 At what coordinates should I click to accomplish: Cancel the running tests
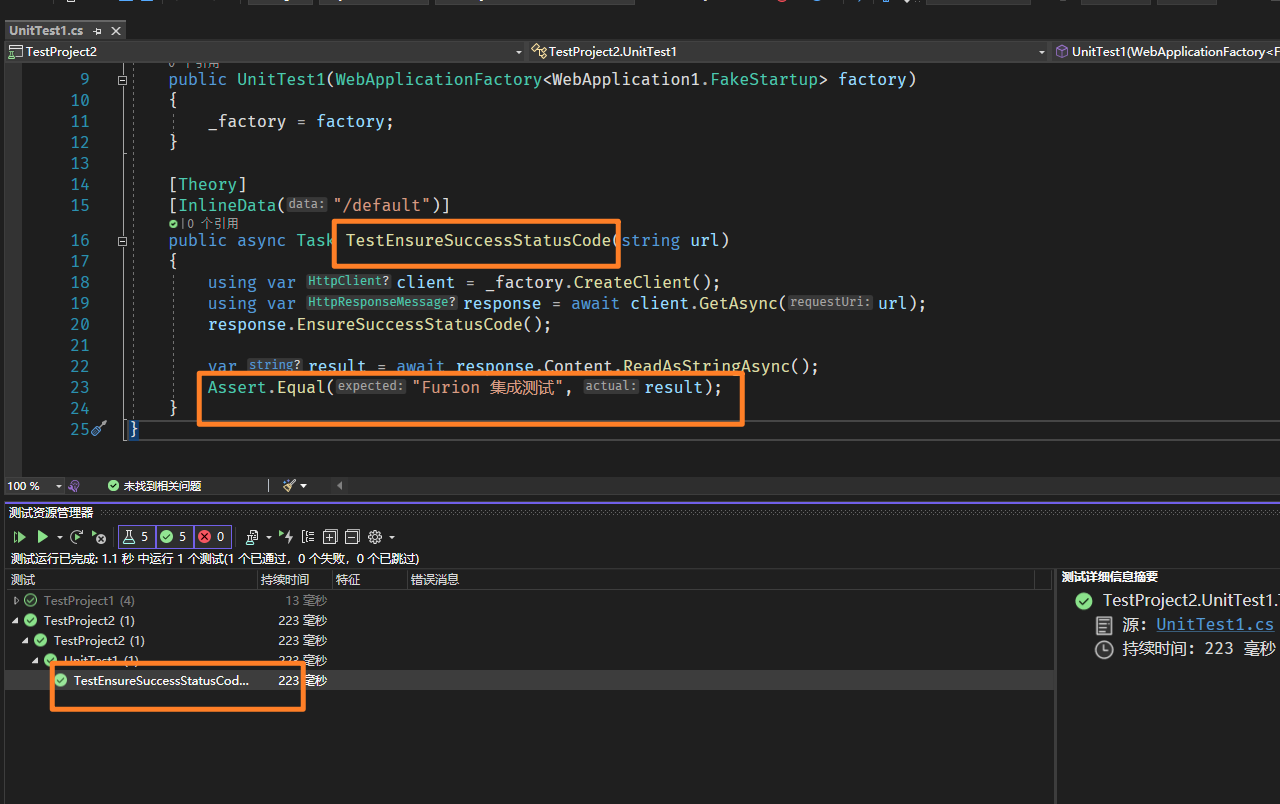(98, 537)
